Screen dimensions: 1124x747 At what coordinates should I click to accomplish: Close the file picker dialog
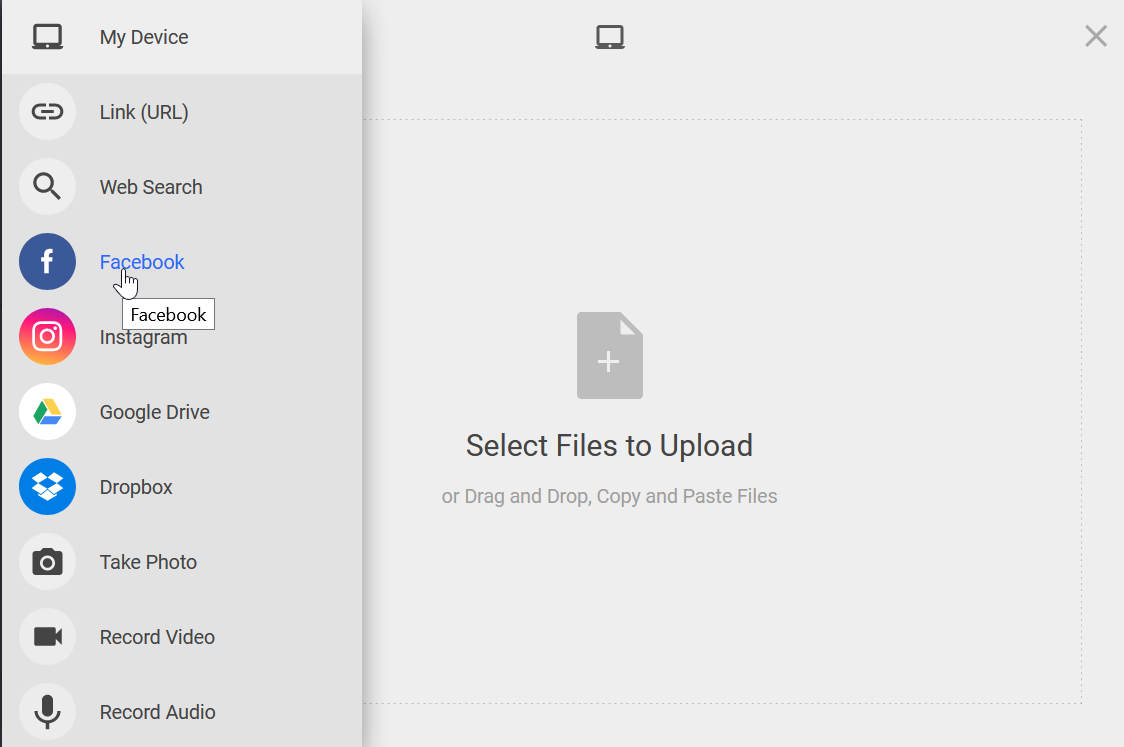point(1096,36)
